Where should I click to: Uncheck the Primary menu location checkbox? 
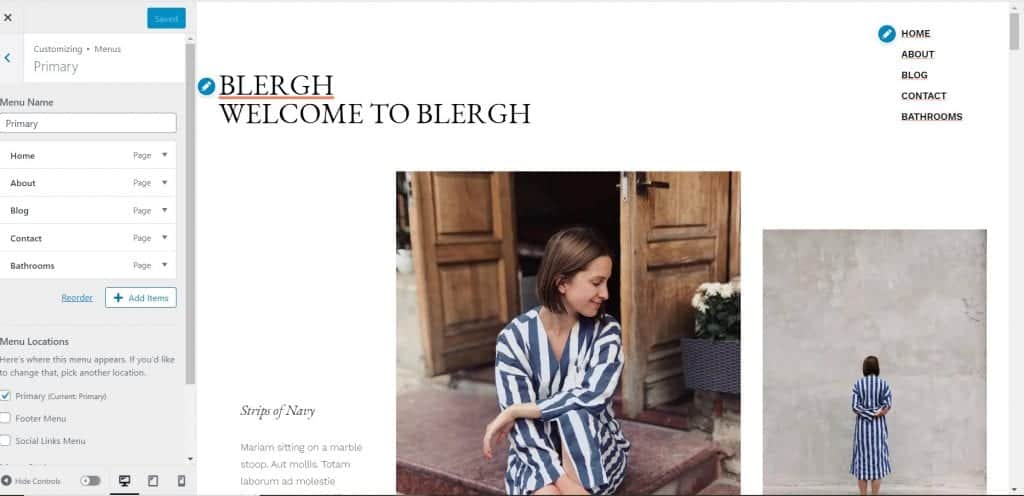pos(5,395)
